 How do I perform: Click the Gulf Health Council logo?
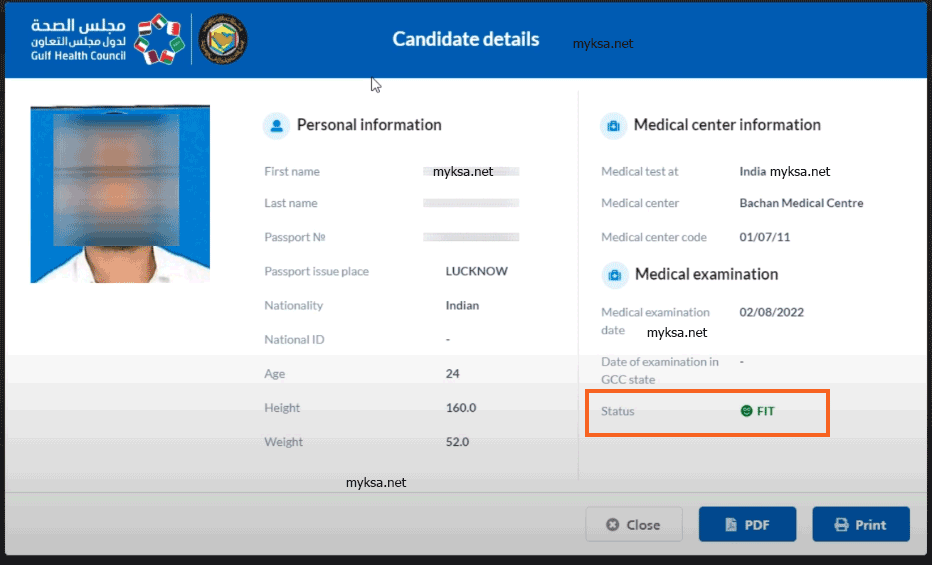tap(108, 39)
